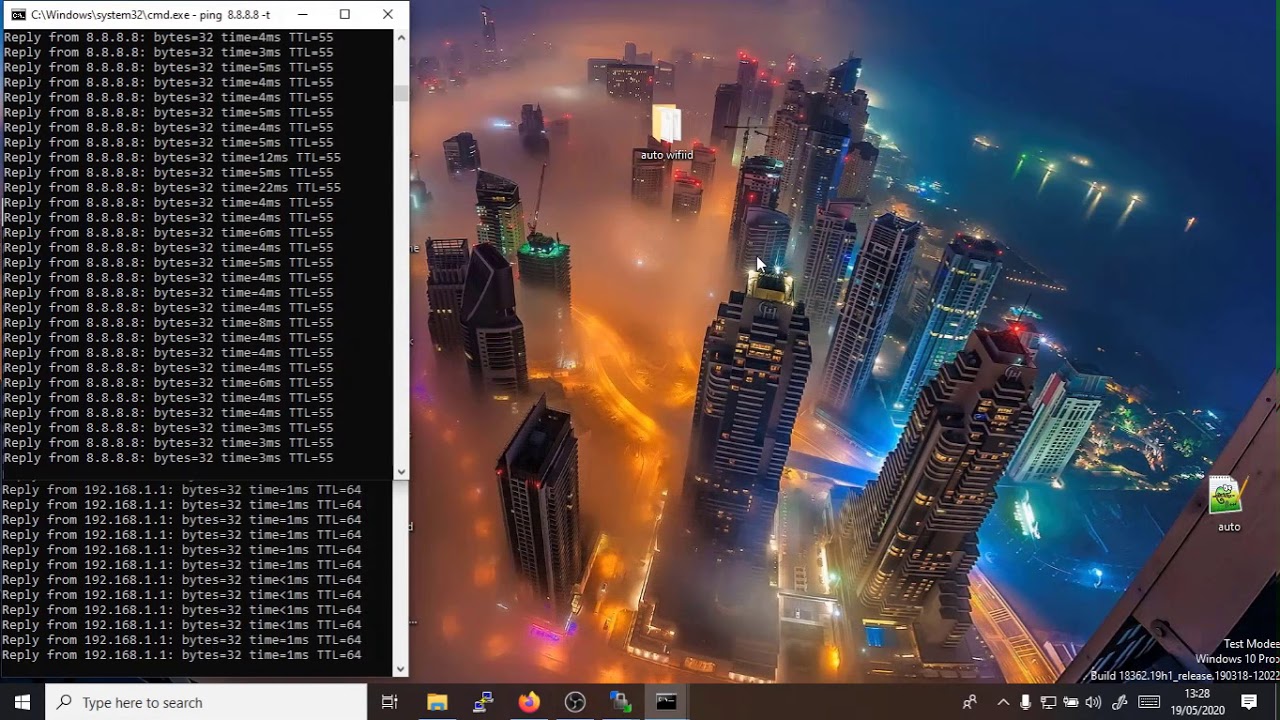
Task: Launch File Explorer from the taskbar
Action: [x=437, y=702]
